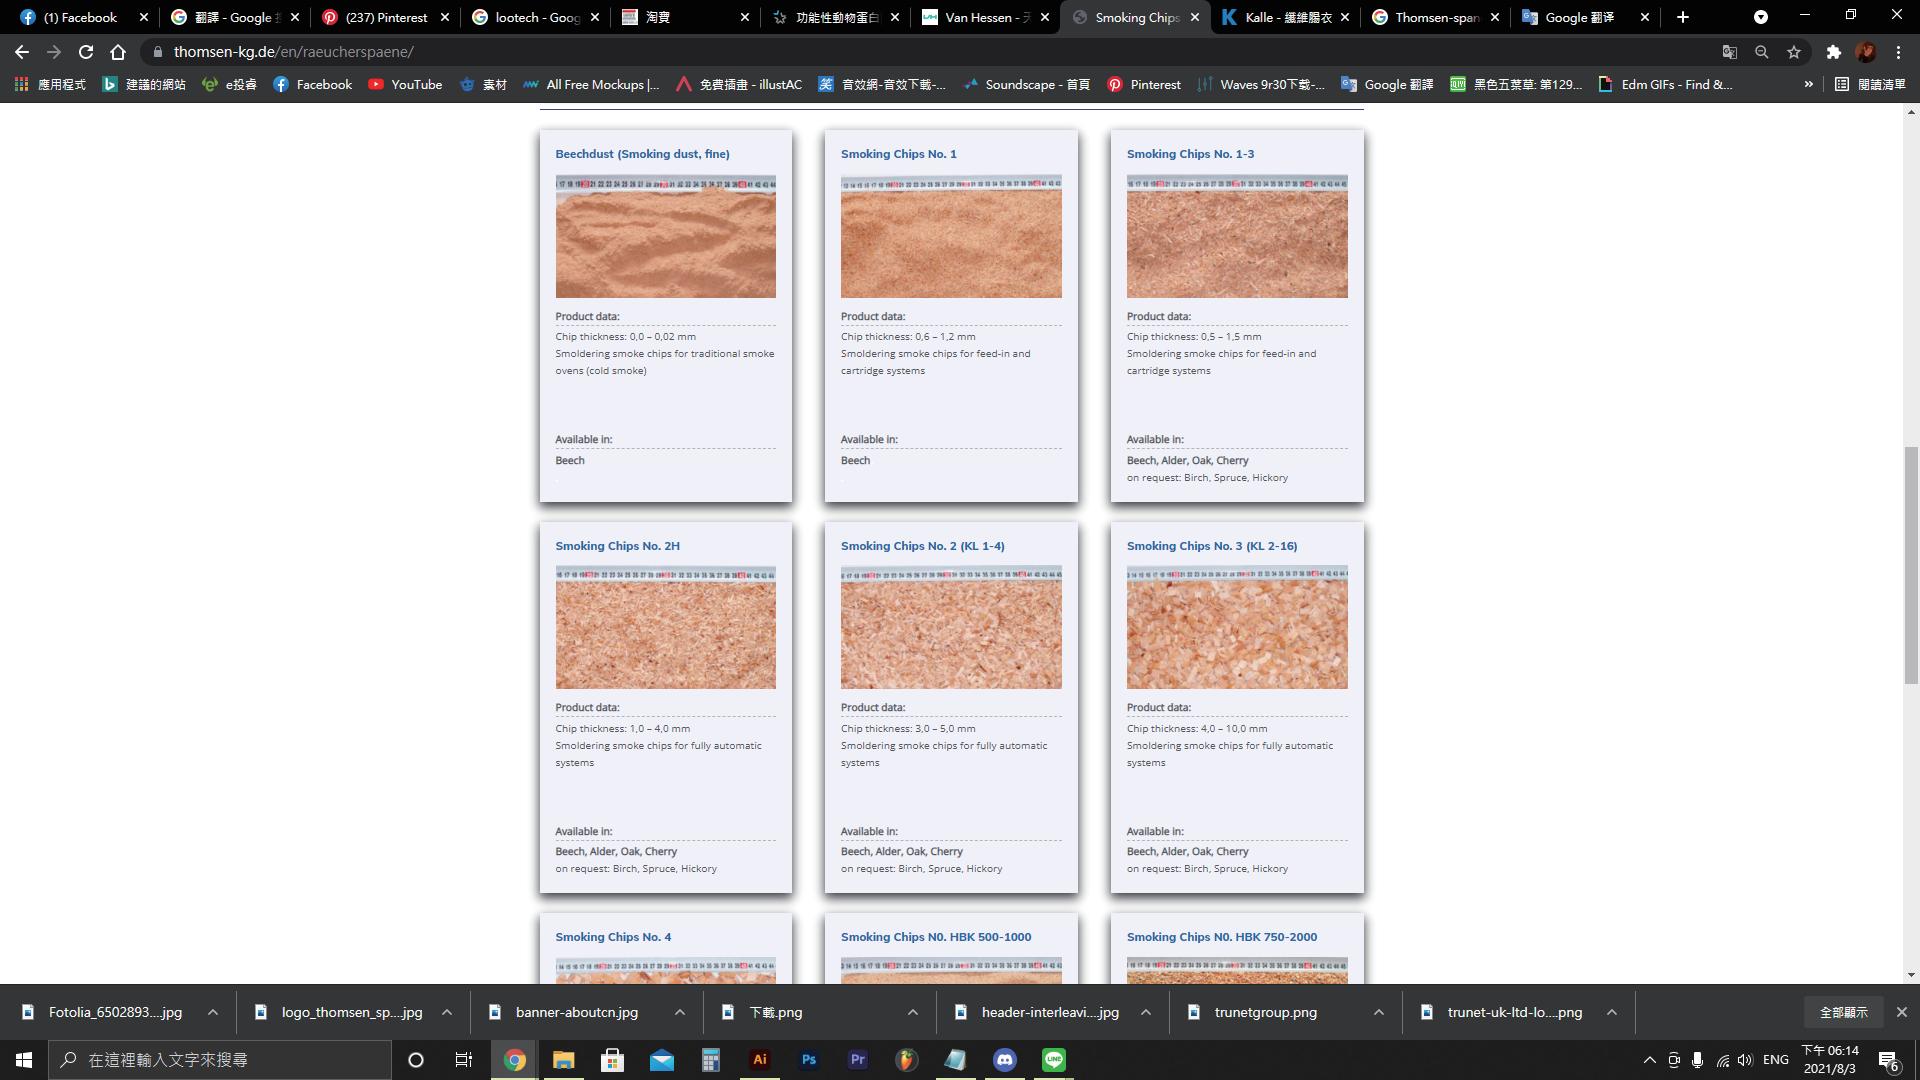Click Show All downloads button
This screenshot has width=1920, height=1080.
coord(1843,1012)
